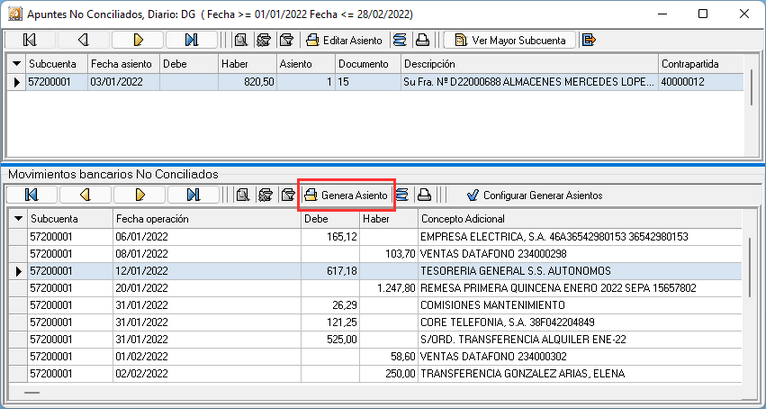Go to last bank movement record

(x=193, y=195)
